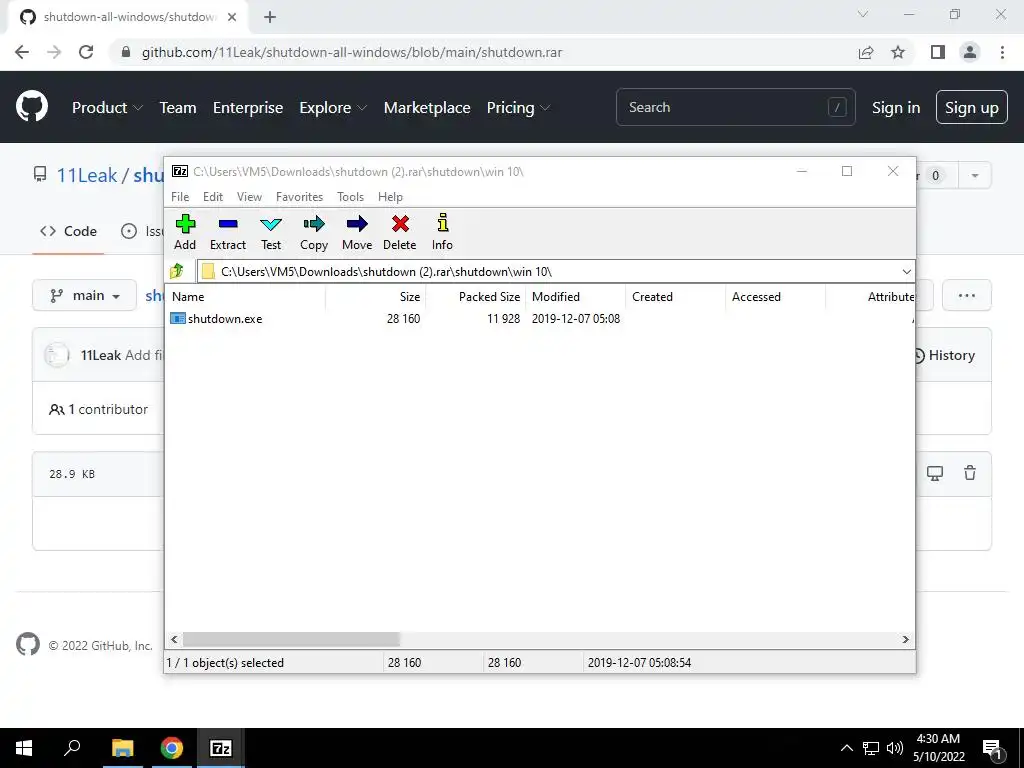This screenshot has height=768, width=1024.
Task: Click the Move toolbar icon
Action: tap(357, 232)
